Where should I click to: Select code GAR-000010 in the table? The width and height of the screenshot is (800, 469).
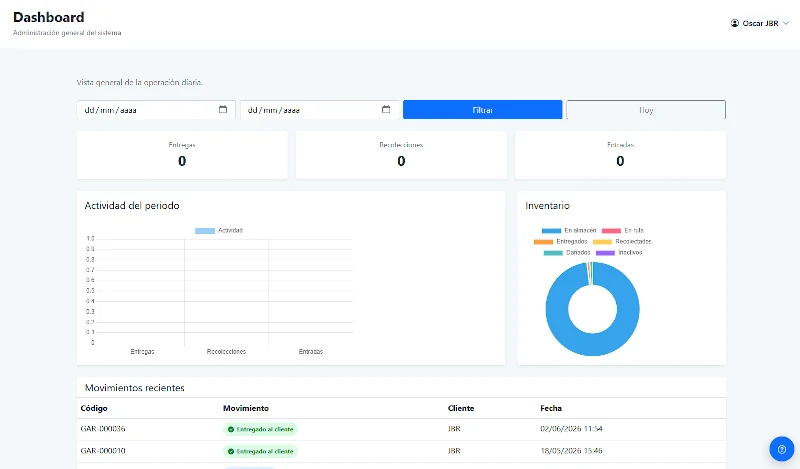103,451
